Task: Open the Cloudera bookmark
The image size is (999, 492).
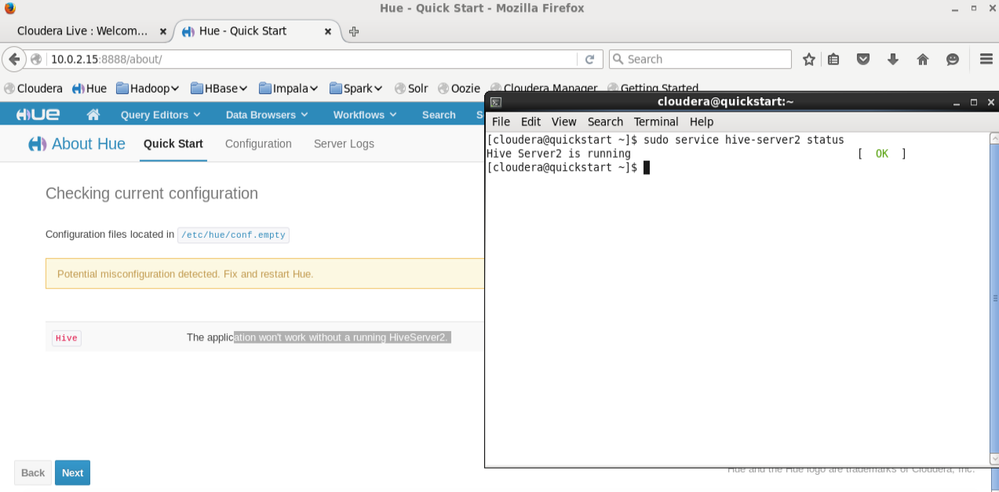Action: [33, 89]
